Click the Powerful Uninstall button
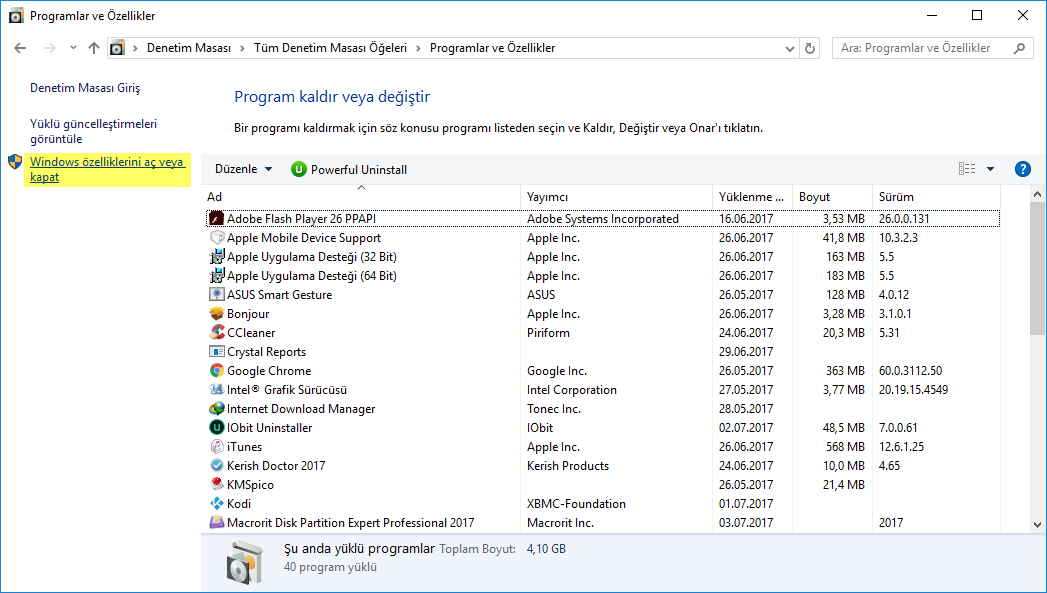This screenshot has width=1047, height=593. (349, 170)
